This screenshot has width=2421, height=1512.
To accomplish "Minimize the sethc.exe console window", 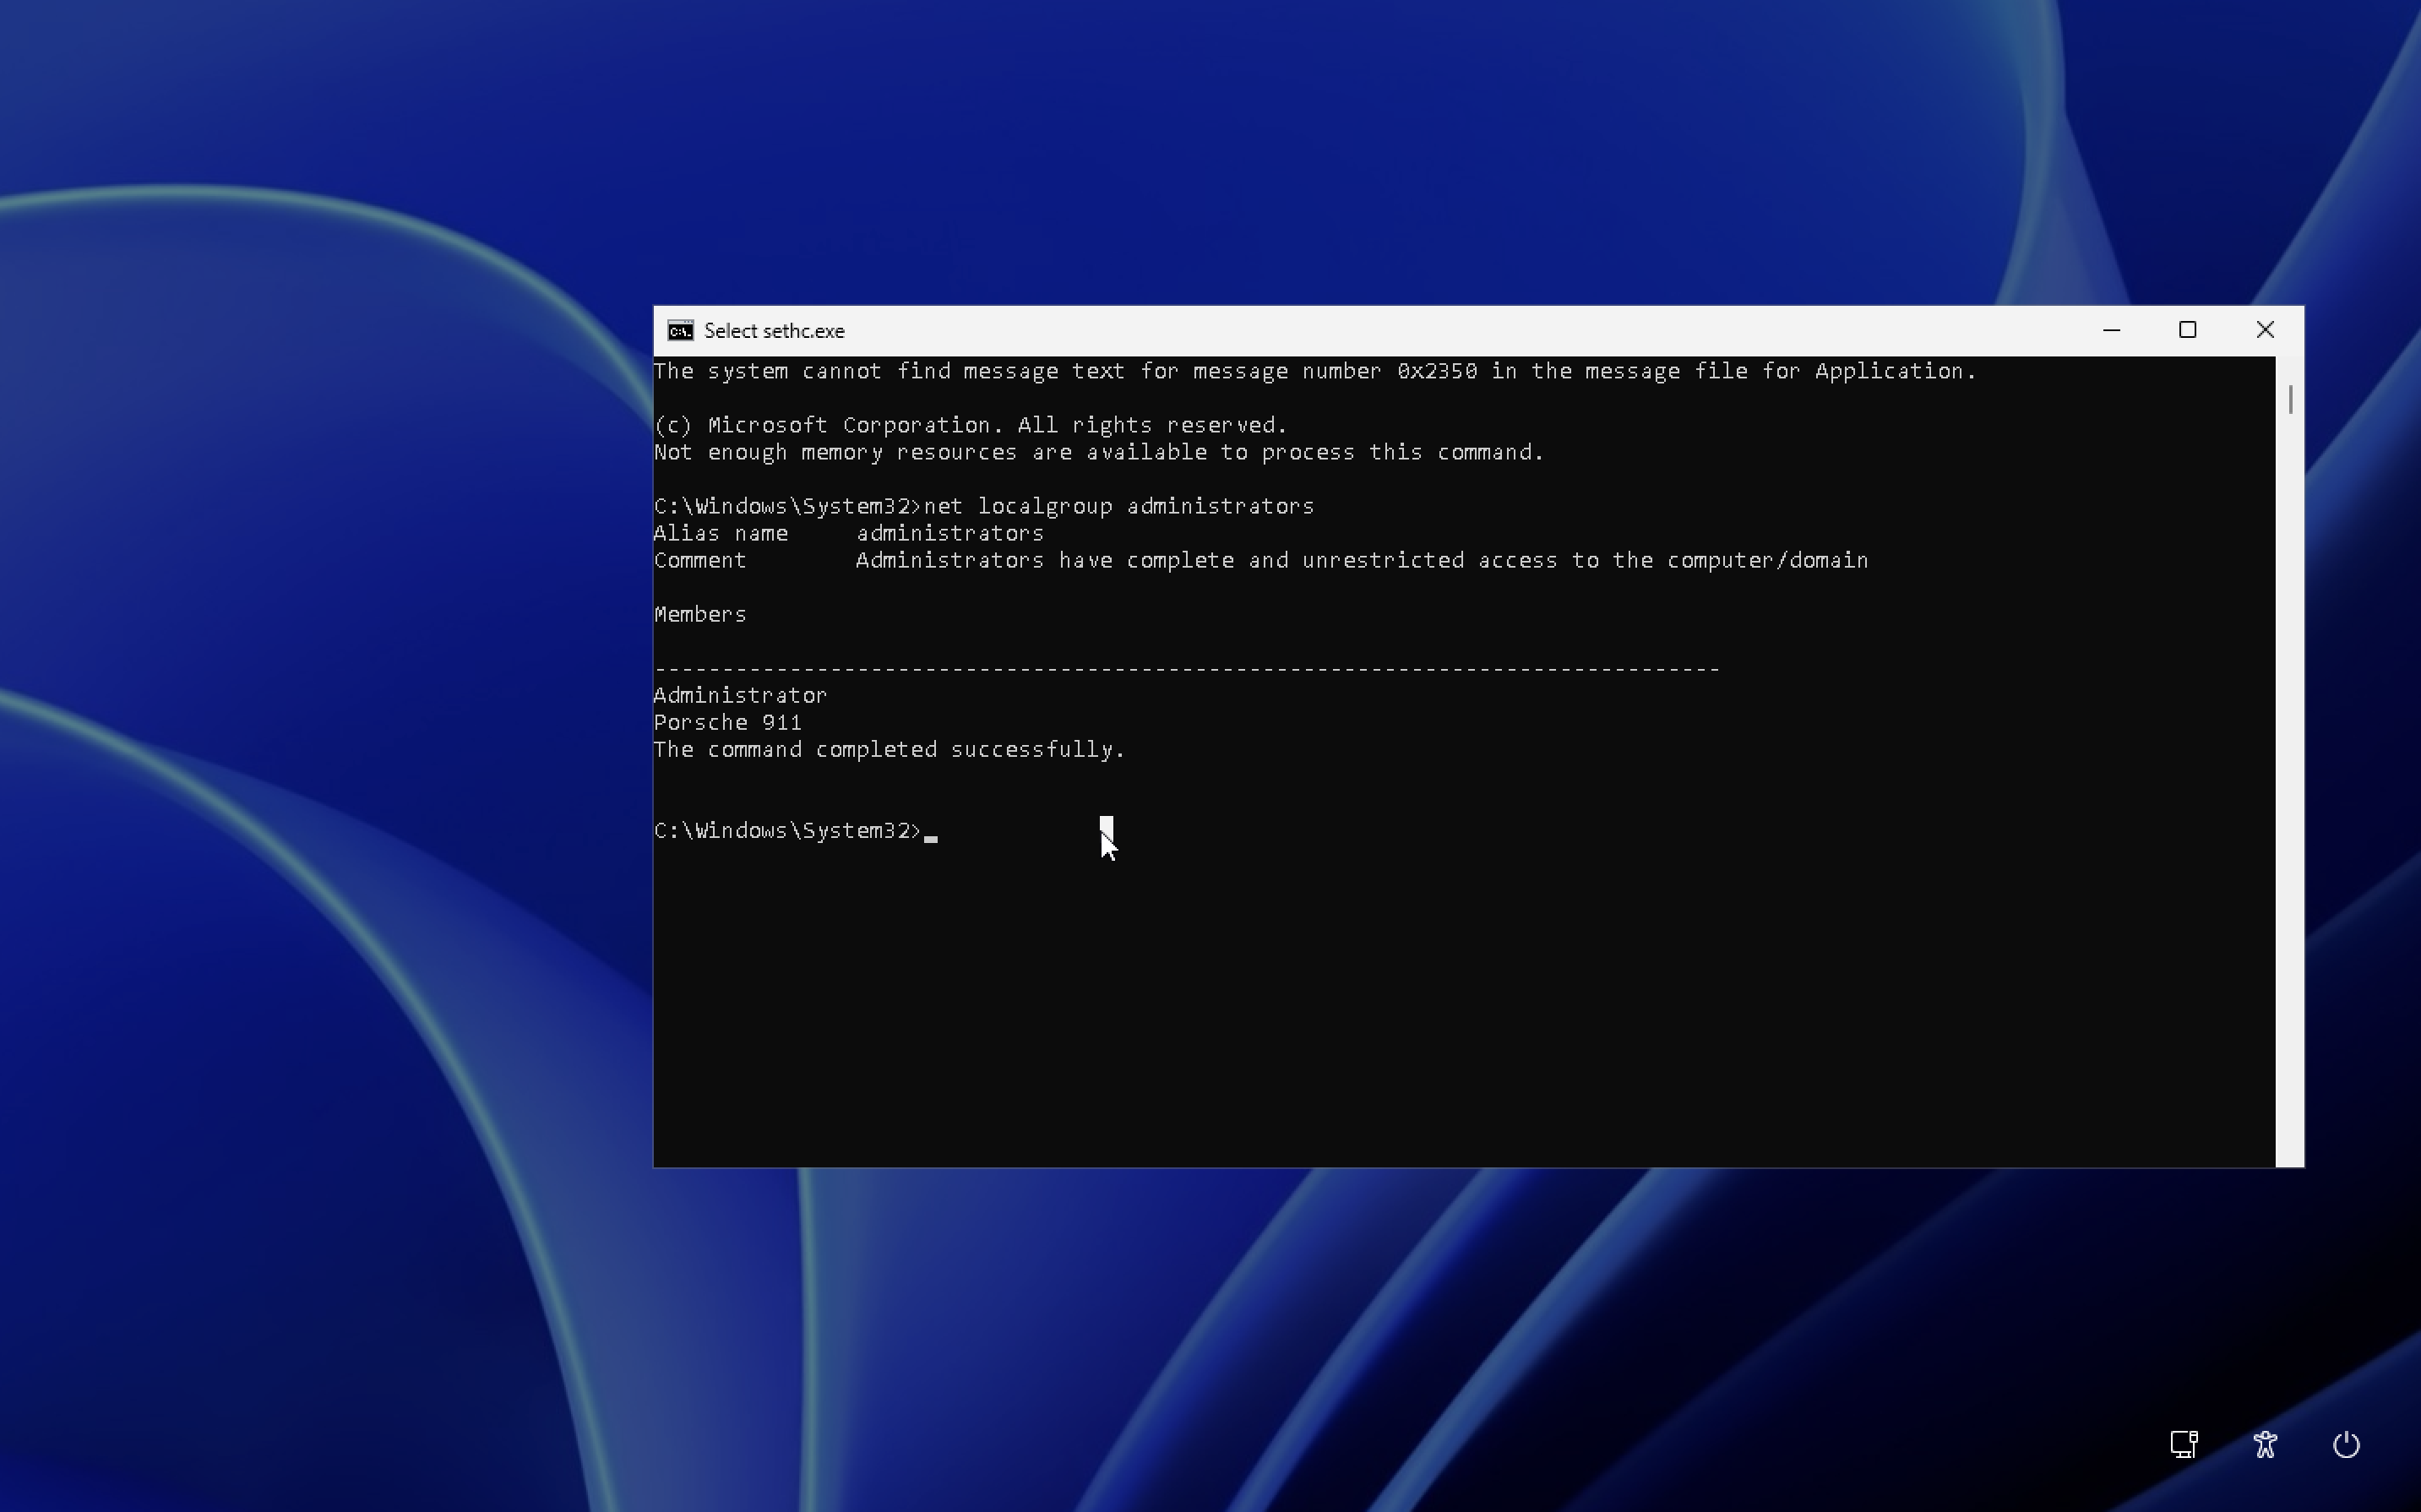I will (x=2111, y=330).
